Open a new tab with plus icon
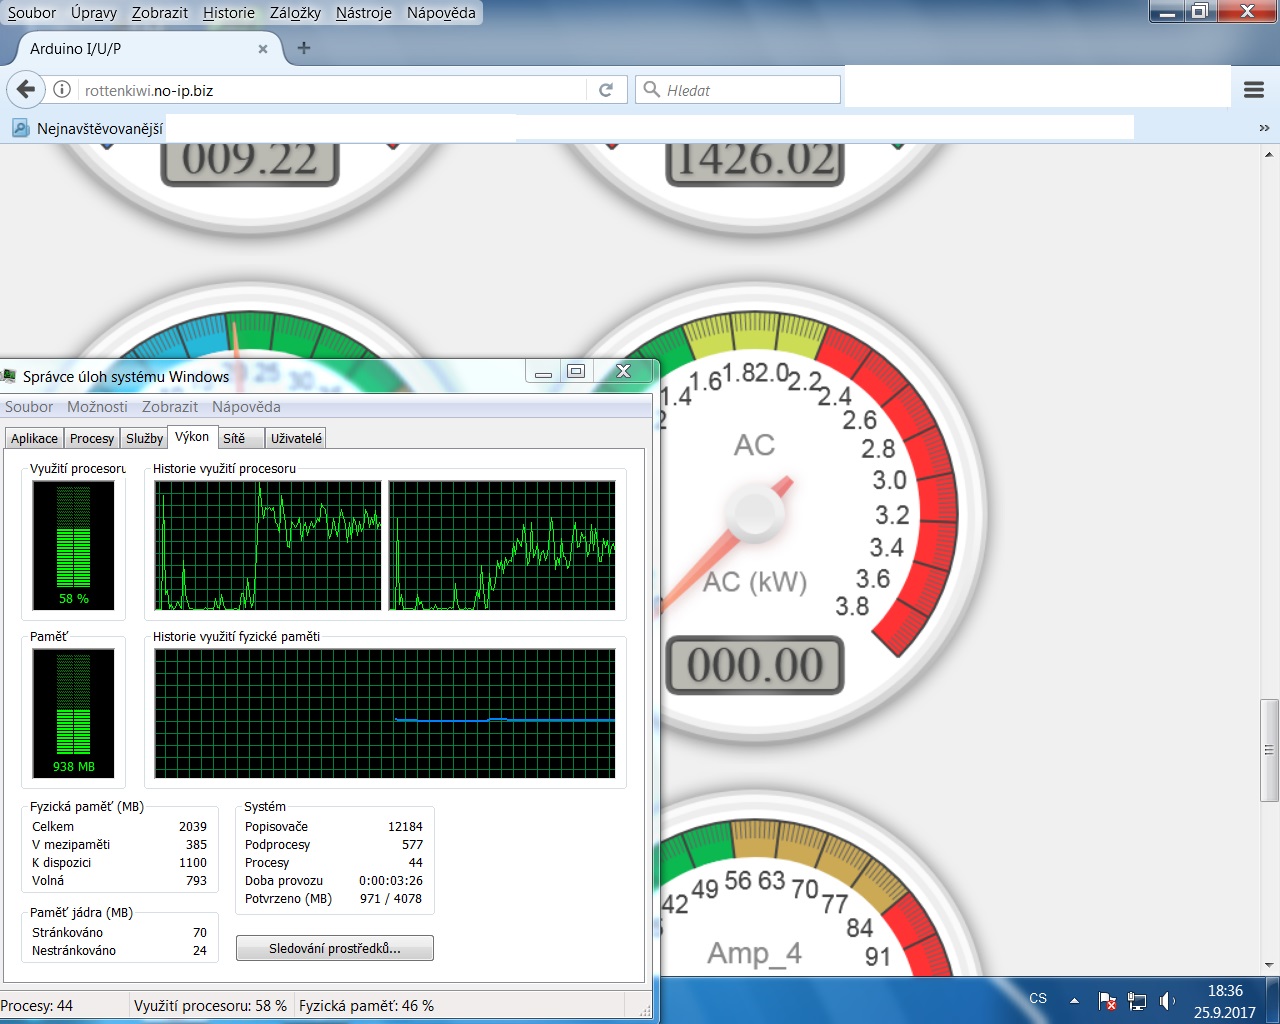The width and height of the screenshot is (1280, 1024). [304, 48]
